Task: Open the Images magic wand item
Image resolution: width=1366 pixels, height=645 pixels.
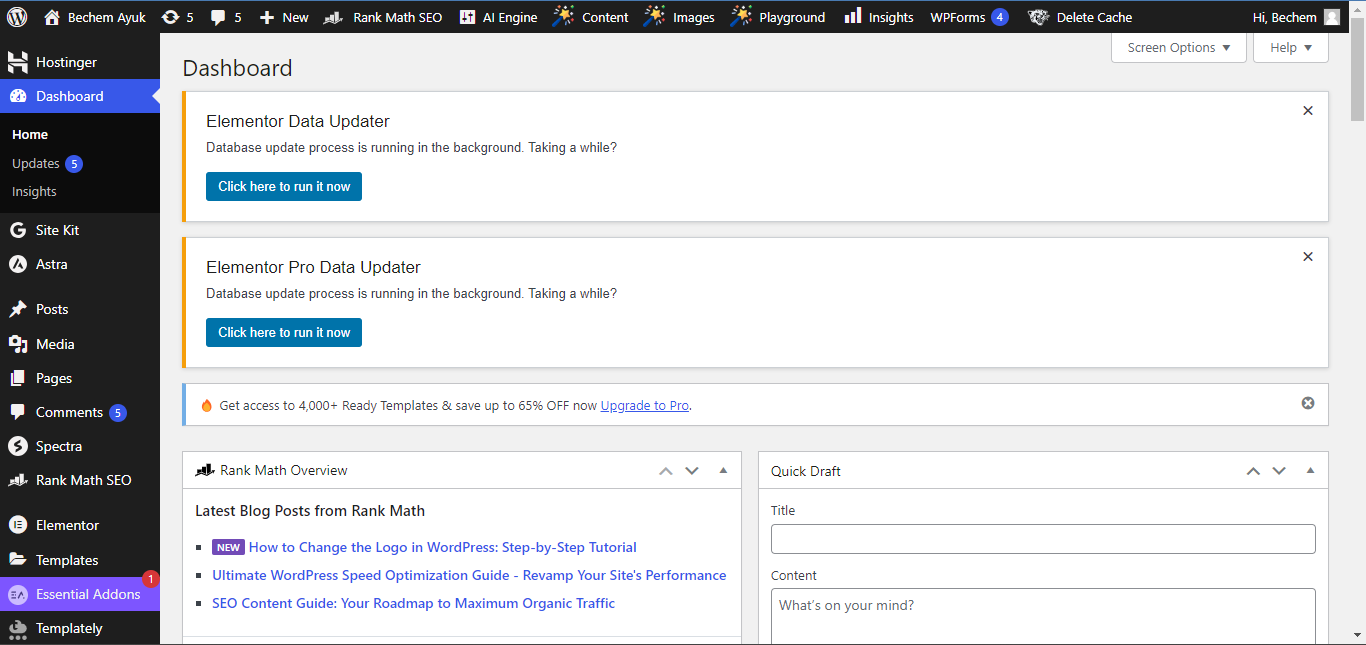Action: [x=679, y=17]
